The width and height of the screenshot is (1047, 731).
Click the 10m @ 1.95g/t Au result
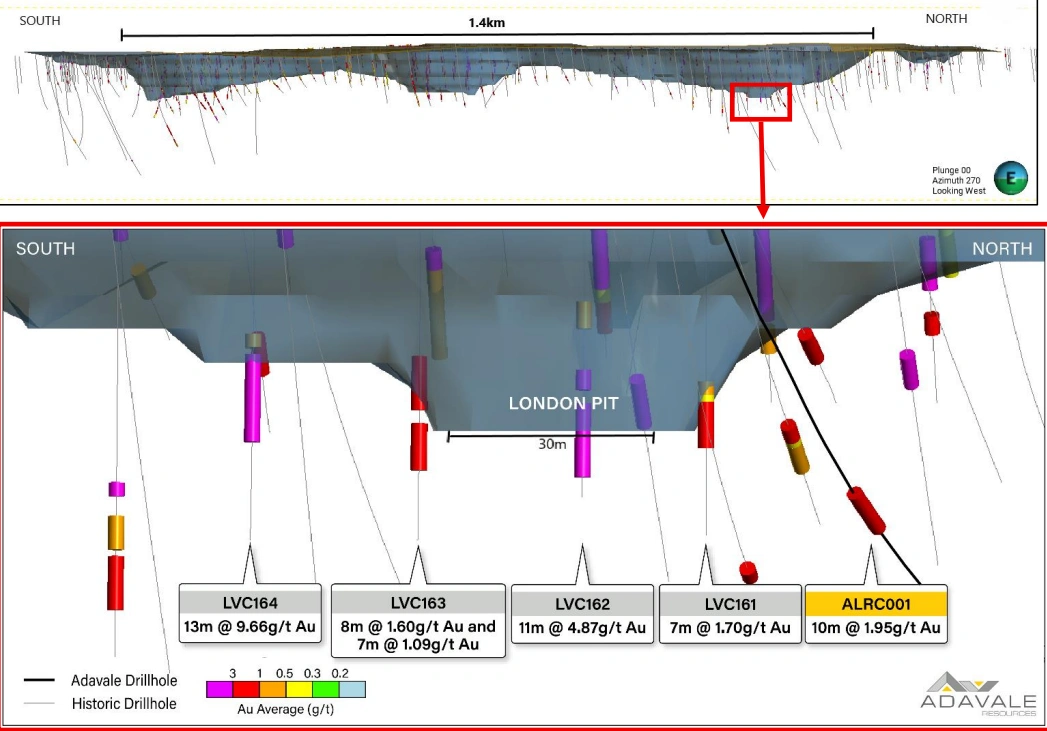(876, 628)
